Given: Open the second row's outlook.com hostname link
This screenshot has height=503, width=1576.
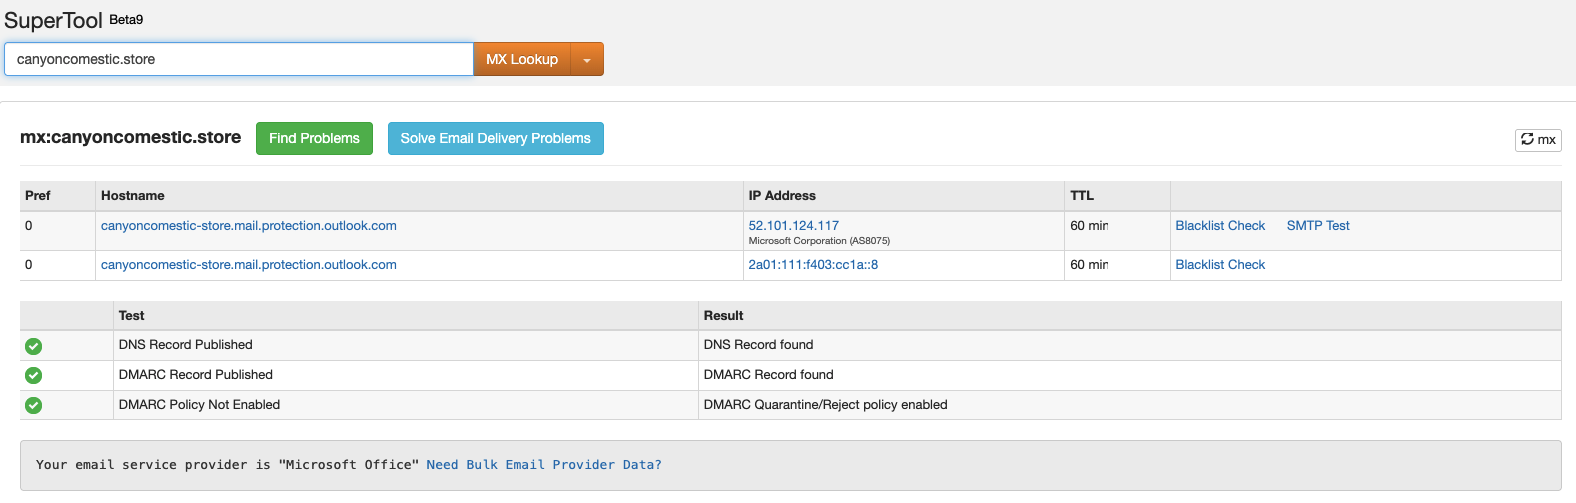Looking at the screenshot, I should coord(248,265).
